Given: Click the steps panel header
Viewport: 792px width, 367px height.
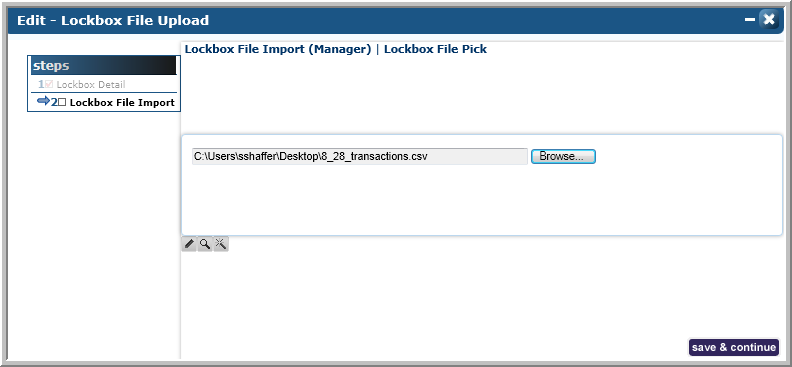Looking at the screenshot, I should coord(104,66).
